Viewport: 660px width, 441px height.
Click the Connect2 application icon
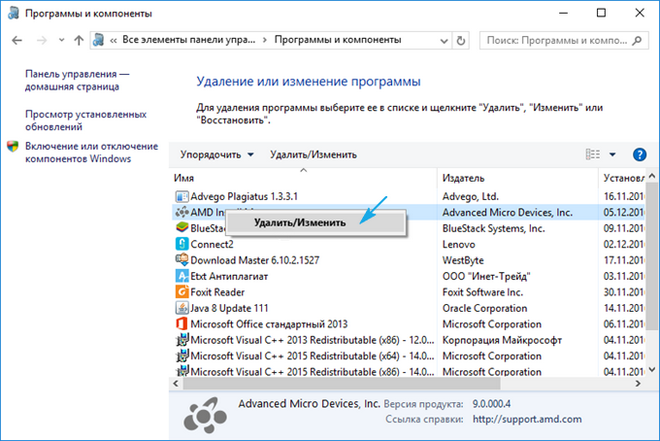[182, 244]
